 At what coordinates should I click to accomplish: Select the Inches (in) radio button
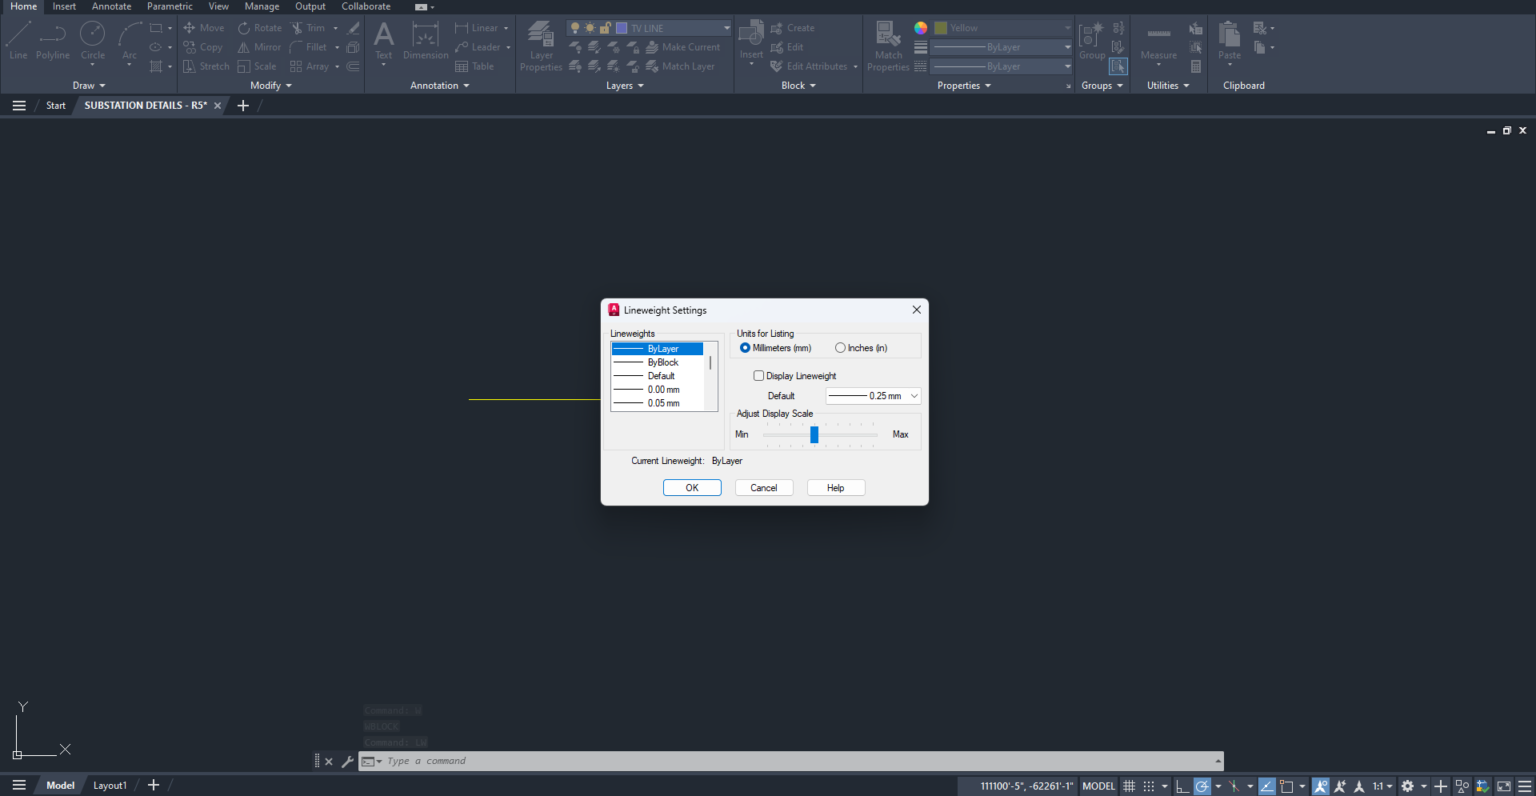(840, 347)
